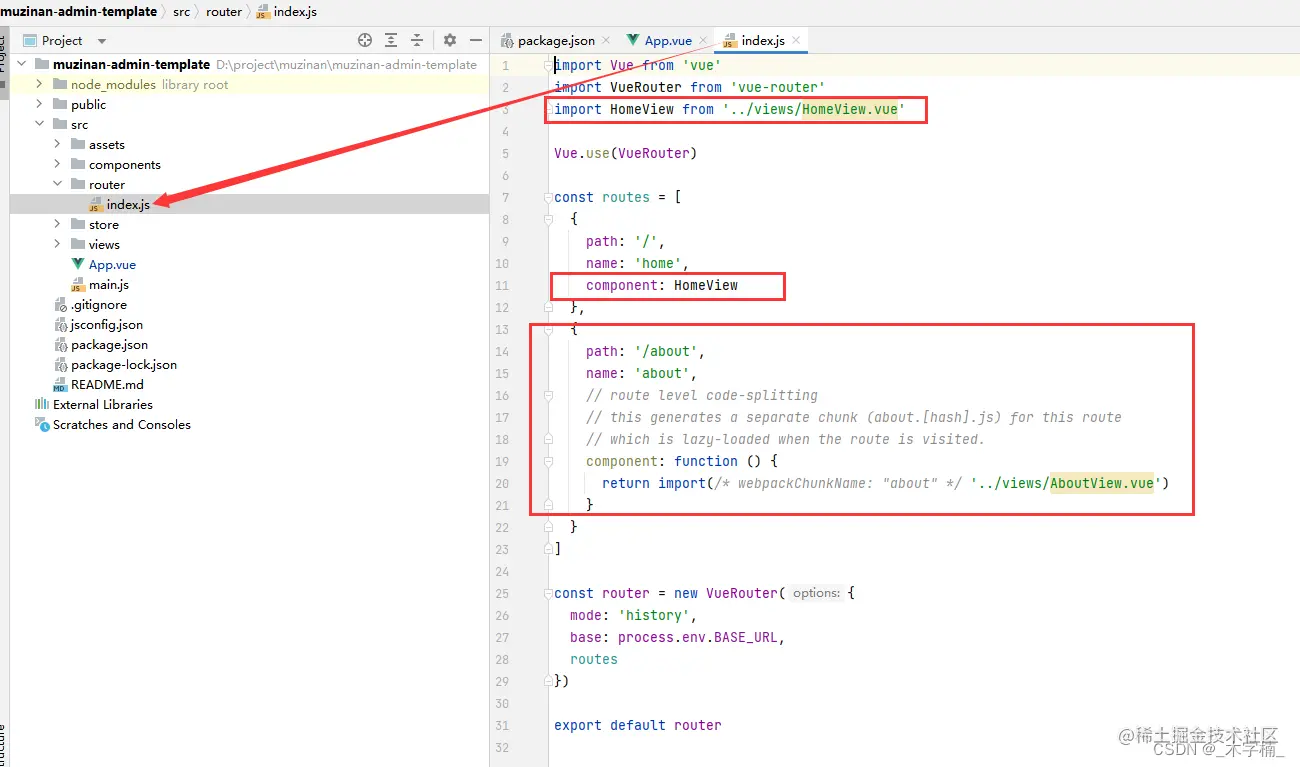The image size is (1300, 767).
Task: Click "mode: 'history'" on line 27
Action: pos(630,615)
